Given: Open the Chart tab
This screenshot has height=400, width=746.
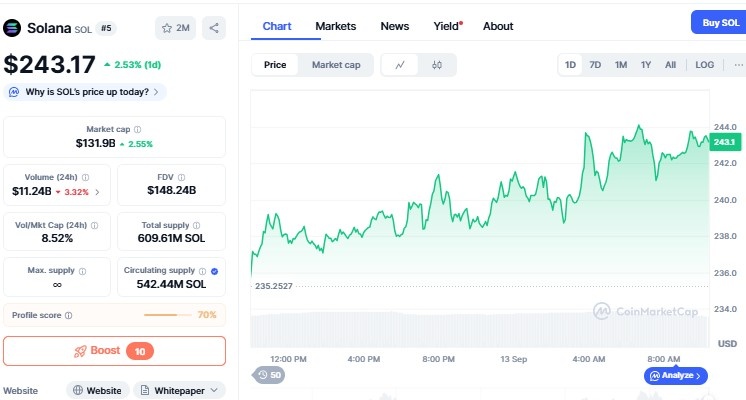Looking at the screenshot, I should 277,26.
